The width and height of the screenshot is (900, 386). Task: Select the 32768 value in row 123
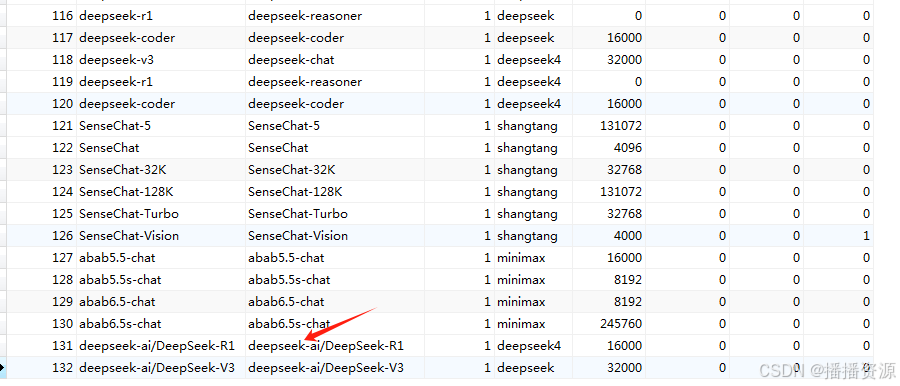[x=624, y=170]
